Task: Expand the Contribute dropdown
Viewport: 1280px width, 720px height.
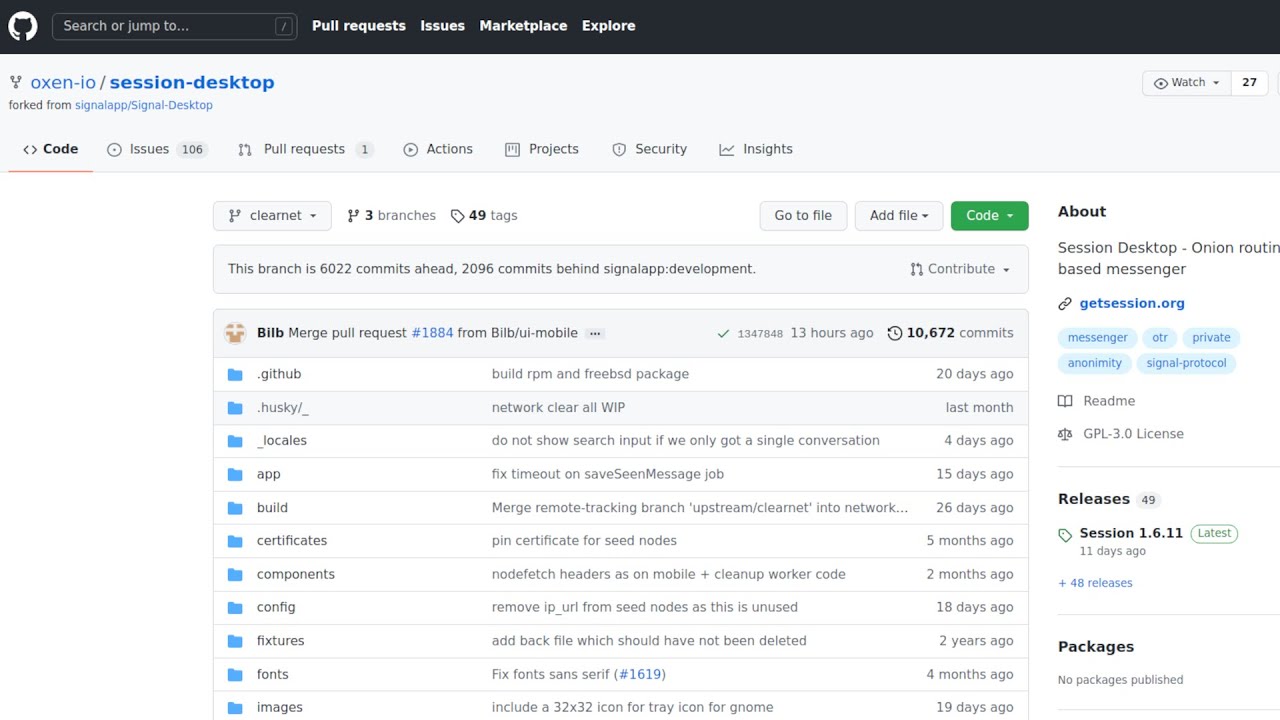Action: coord(960,269)
